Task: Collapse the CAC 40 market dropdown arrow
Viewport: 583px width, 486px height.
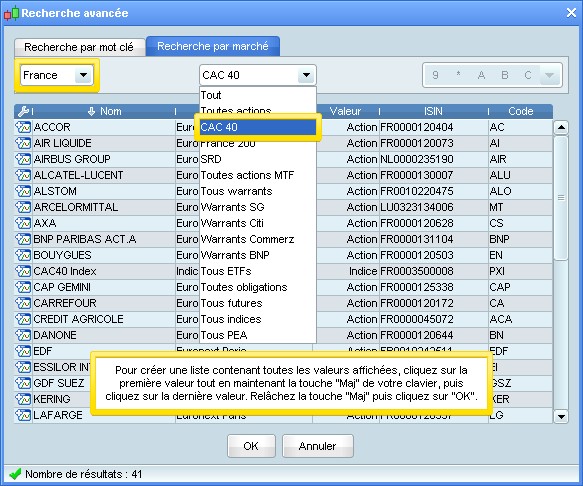Action: (x=306, y=75)
